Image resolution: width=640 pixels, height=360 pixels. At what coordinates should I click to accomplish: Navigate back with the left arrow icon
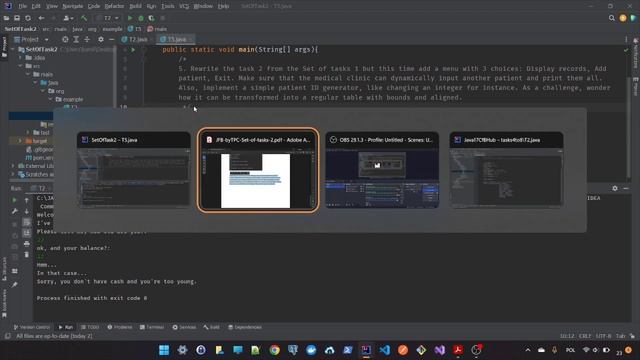41,18
